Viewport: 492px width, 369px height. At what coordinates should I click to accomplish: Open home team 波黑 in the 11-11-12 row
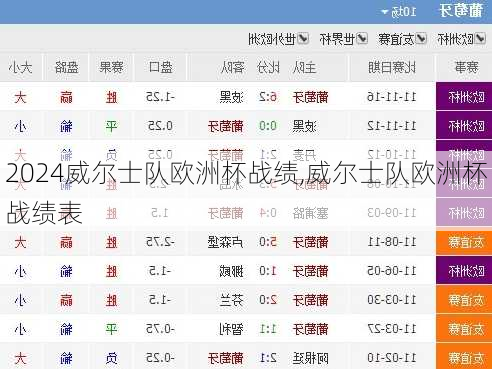pos(304,126)
